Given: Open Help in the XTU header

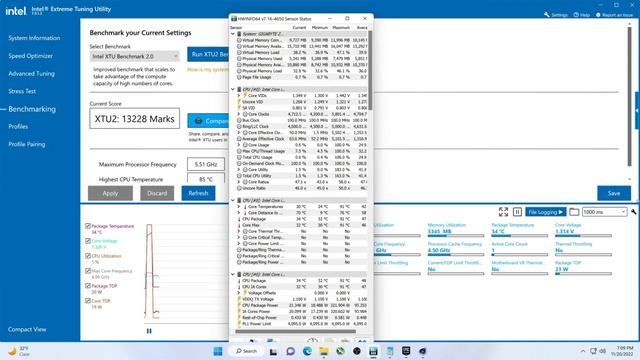Looking at the screenshot, I should point(582,15).
